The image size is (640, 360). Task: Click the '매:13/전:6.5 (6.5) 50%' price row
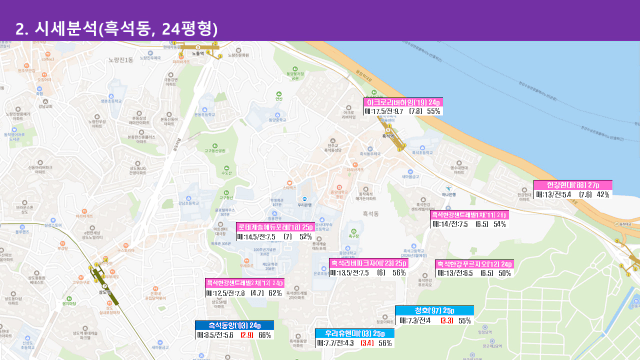(x=474, y=273)
